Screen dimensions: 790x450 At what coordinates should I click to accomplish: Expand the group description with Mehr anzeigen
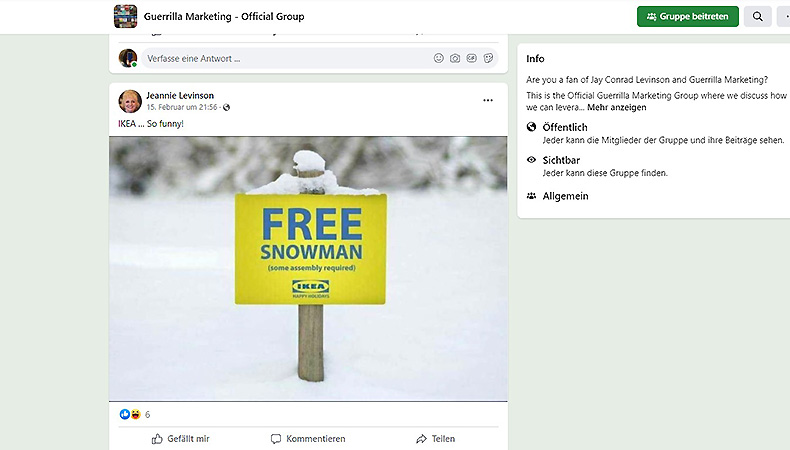(617, 107)
